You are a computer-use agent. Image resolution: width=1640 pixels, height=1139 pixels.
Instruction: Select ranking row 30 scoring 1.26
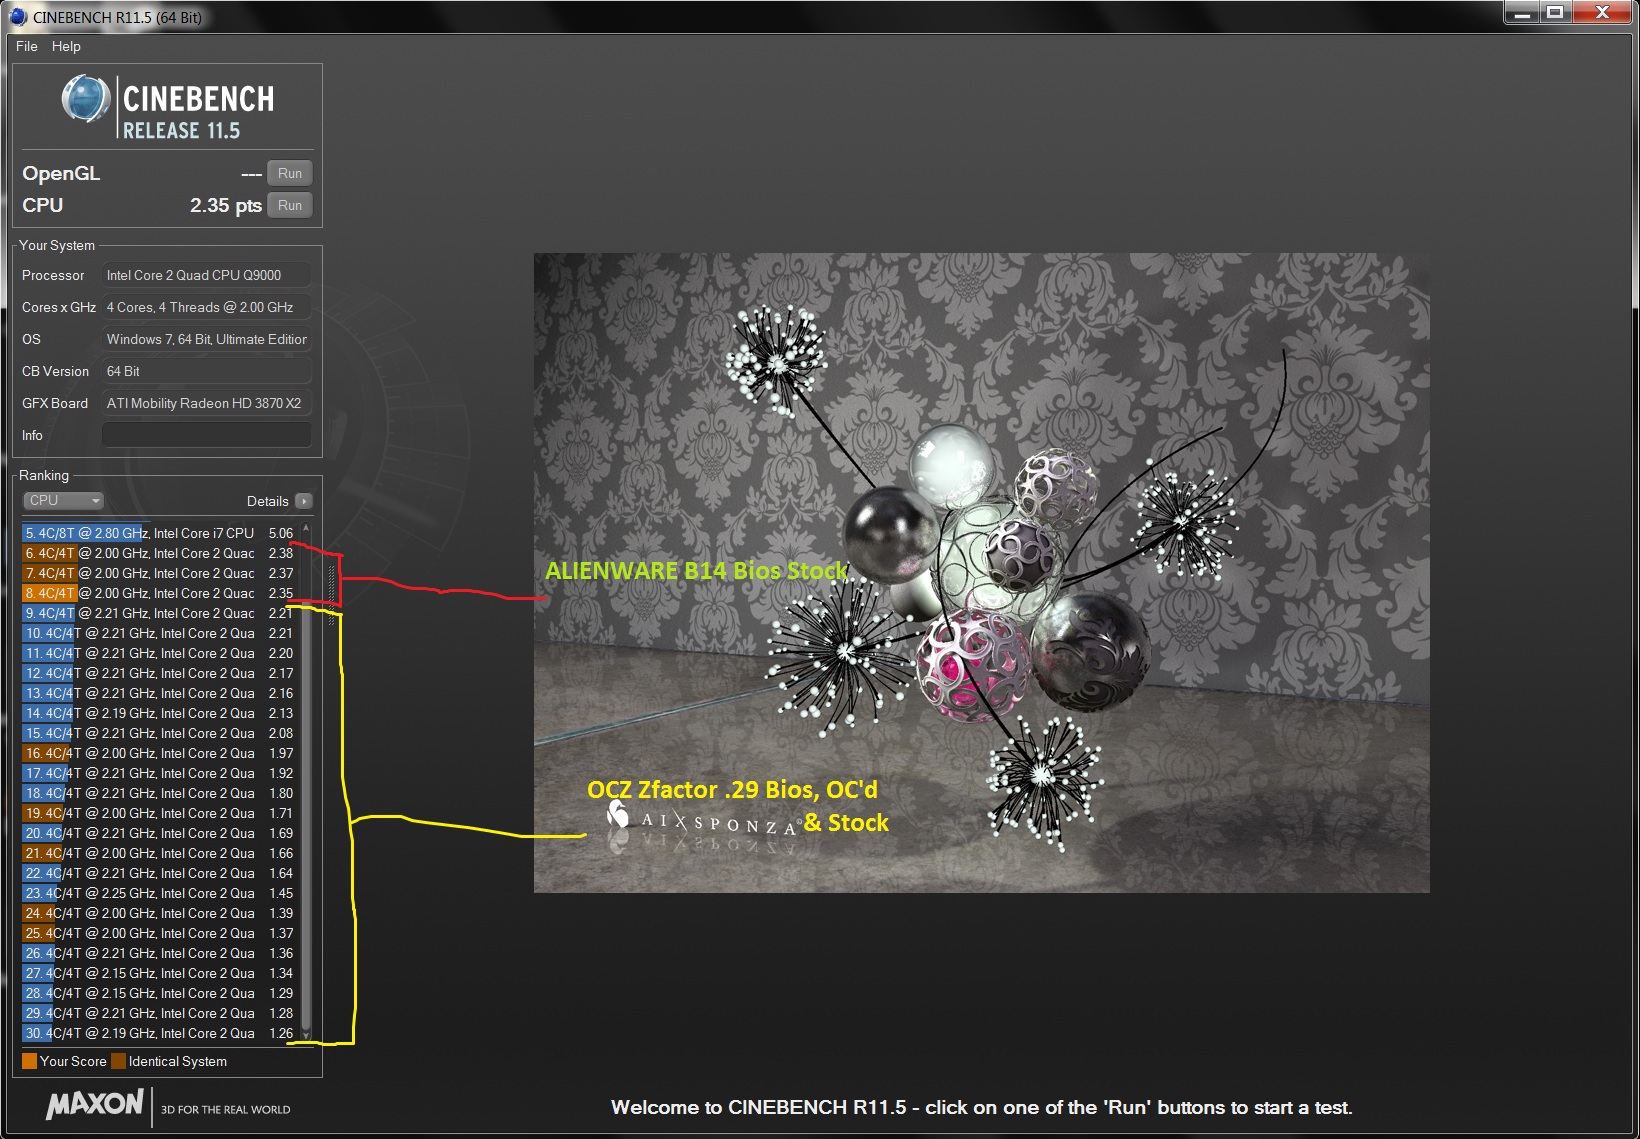click(159, 1033)
